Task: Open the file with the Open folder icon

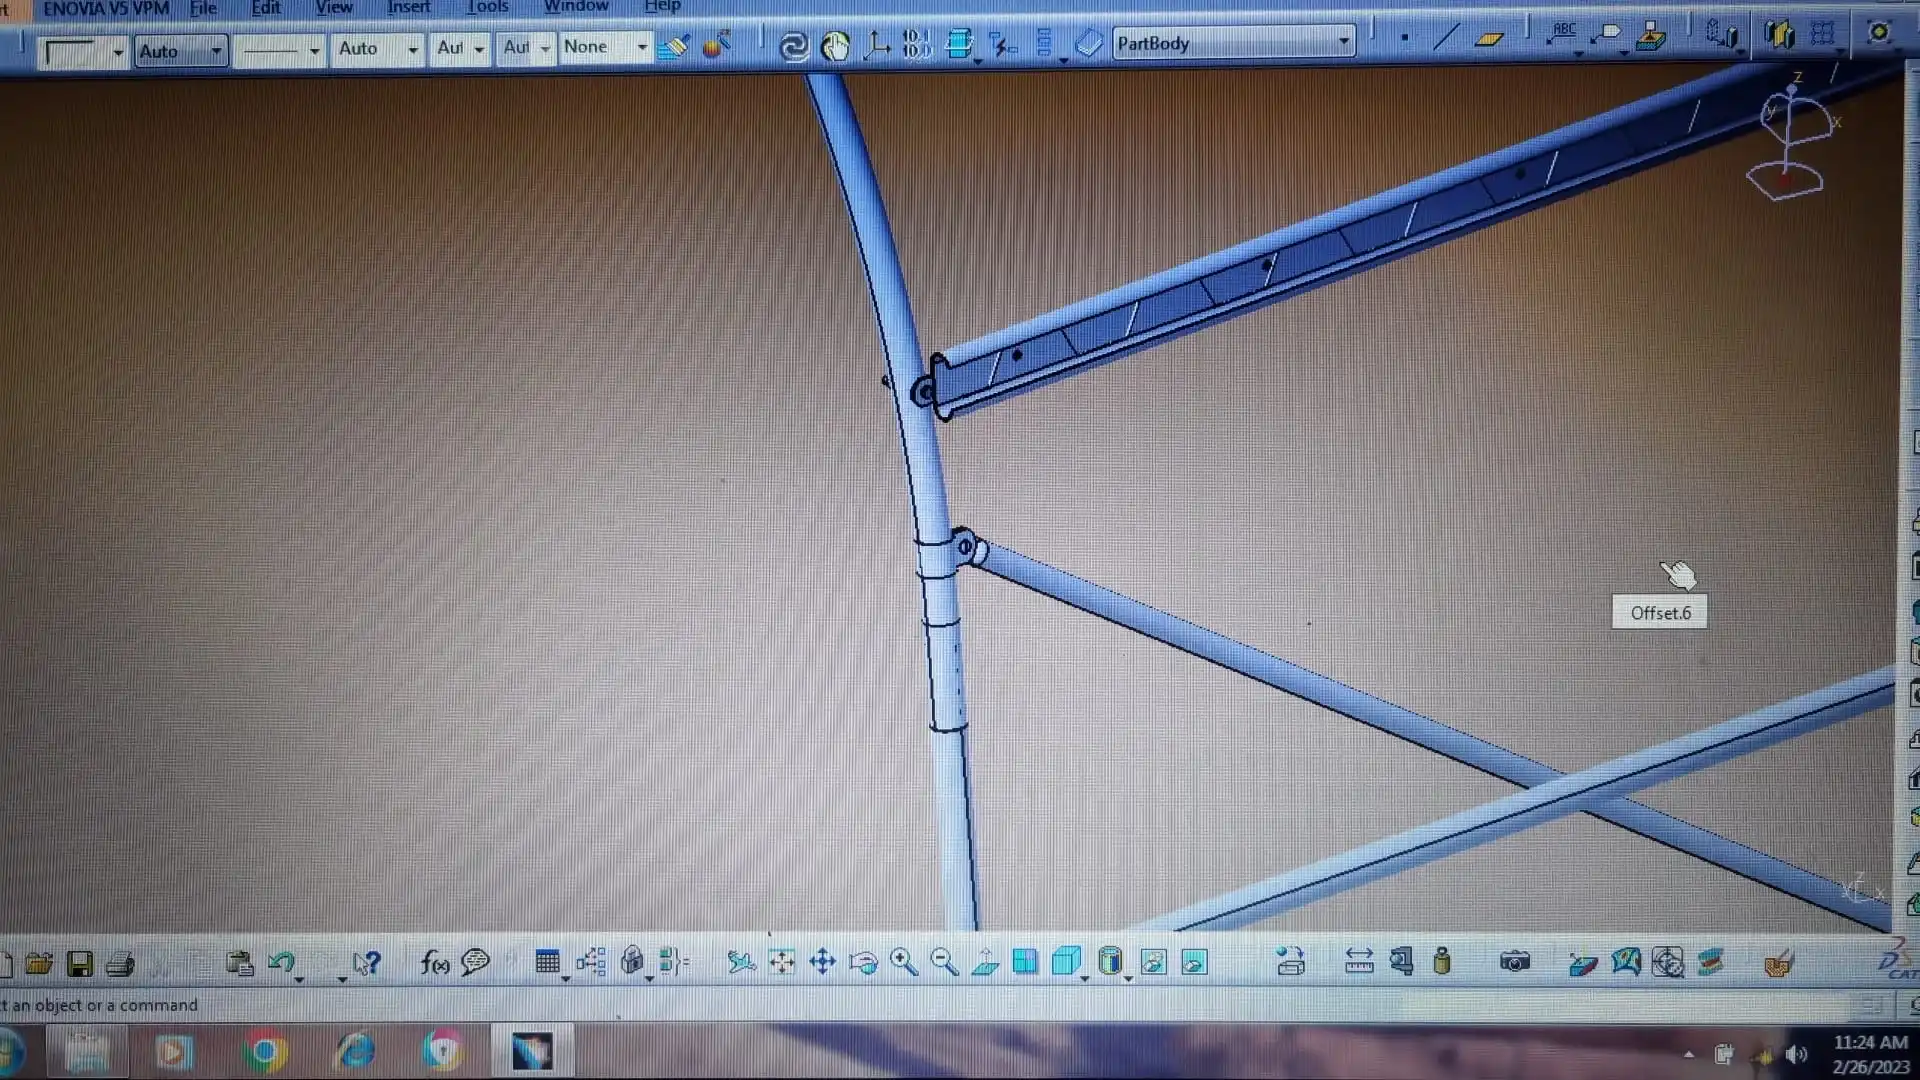Action: (39, 964)
